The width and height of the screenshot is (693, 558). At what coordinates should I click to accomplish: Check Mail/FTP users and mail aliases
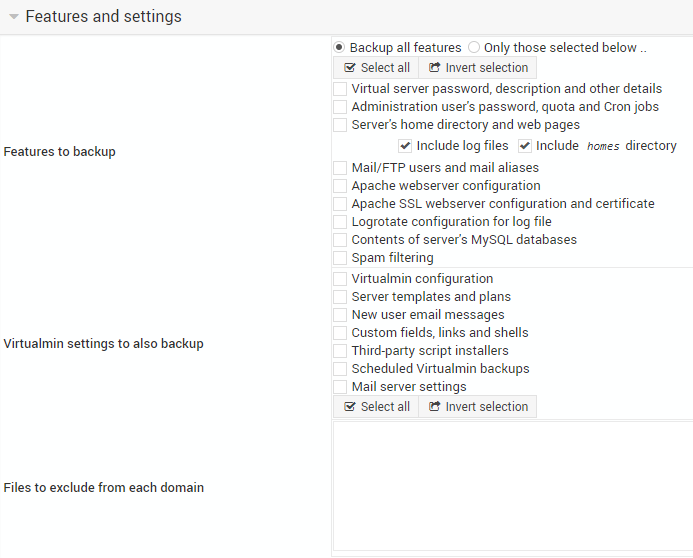340,168
